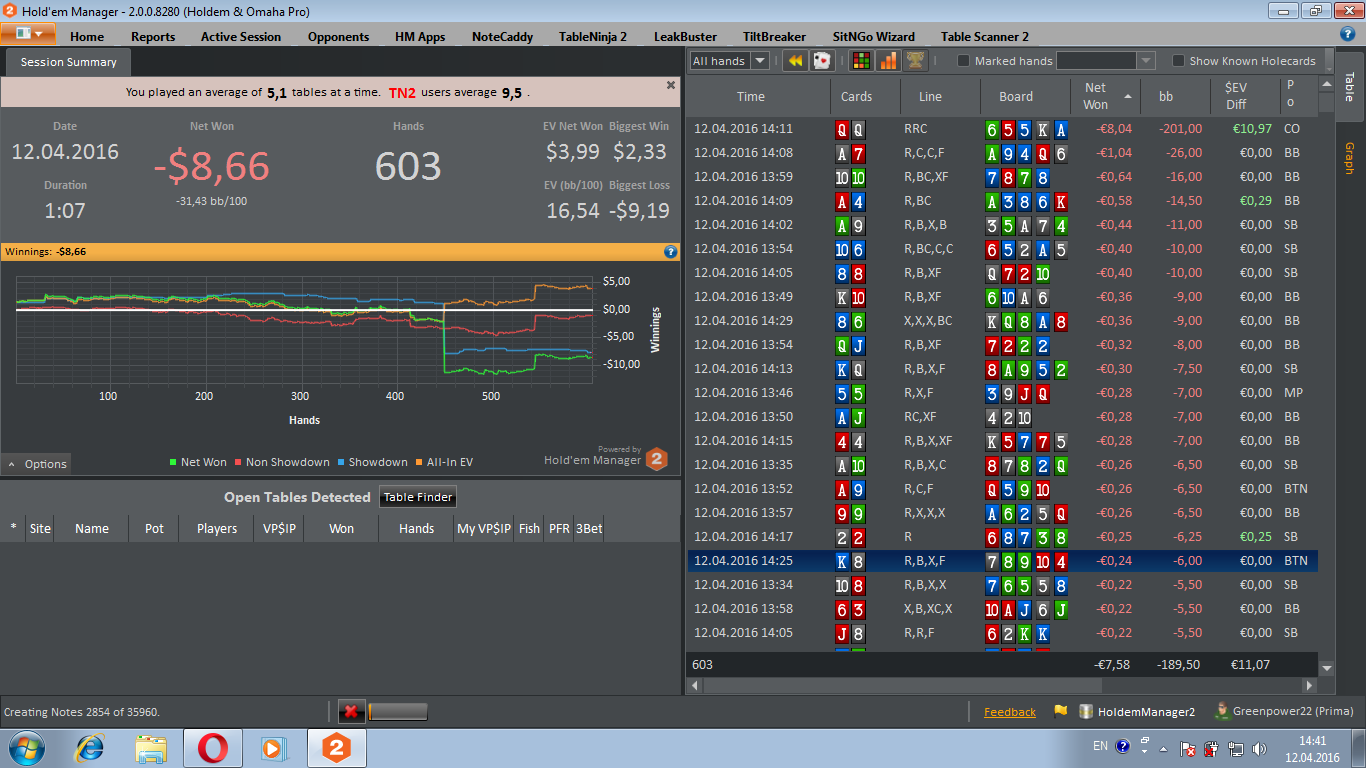Show hidden tray icons arrow

(1163, 748)
